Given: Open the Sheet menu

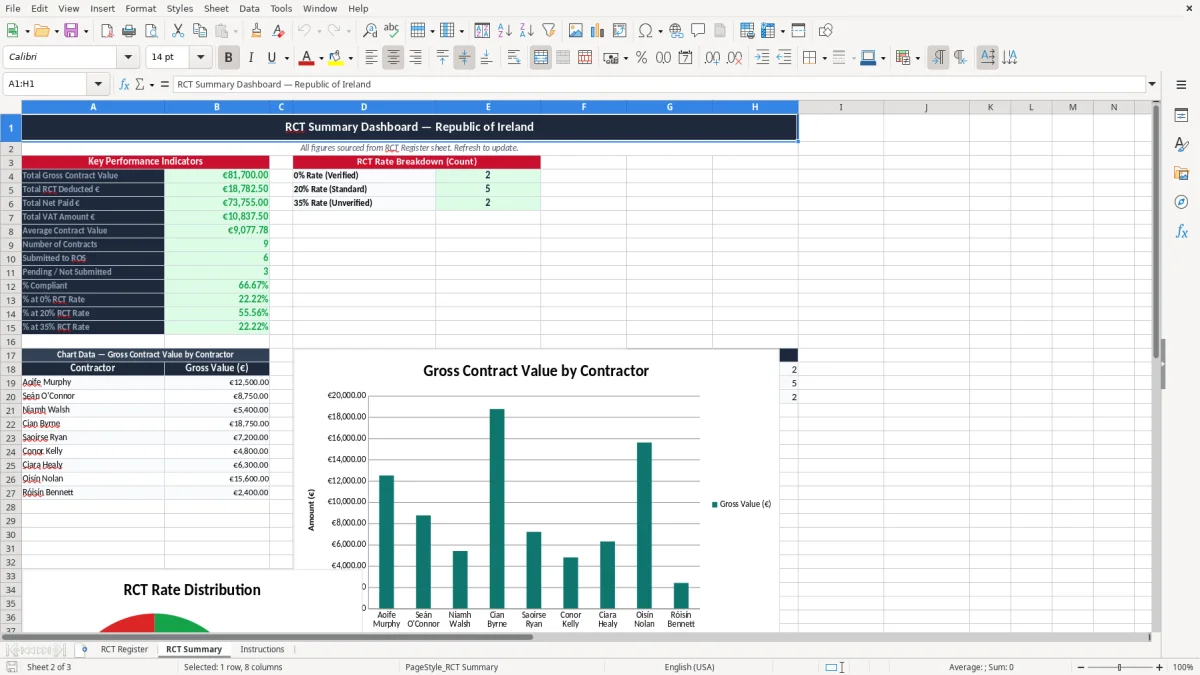Looking at the screenshot, I should [216, 8].
